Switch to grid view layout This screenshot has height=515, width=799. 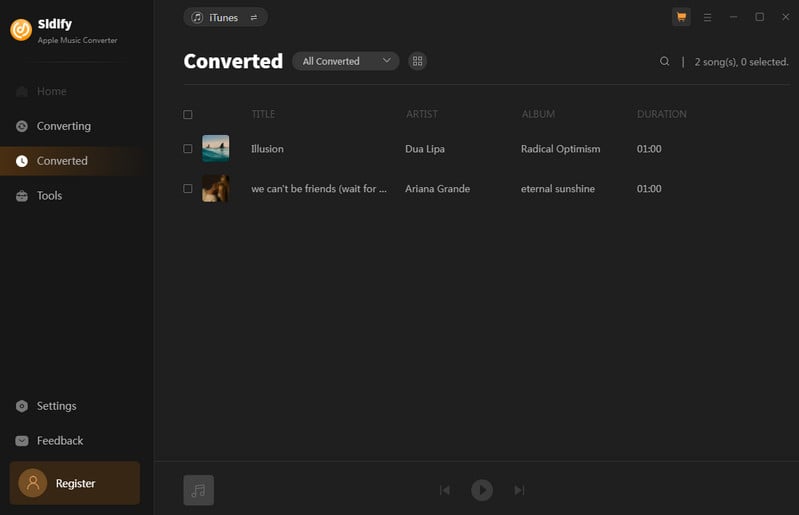417,61
